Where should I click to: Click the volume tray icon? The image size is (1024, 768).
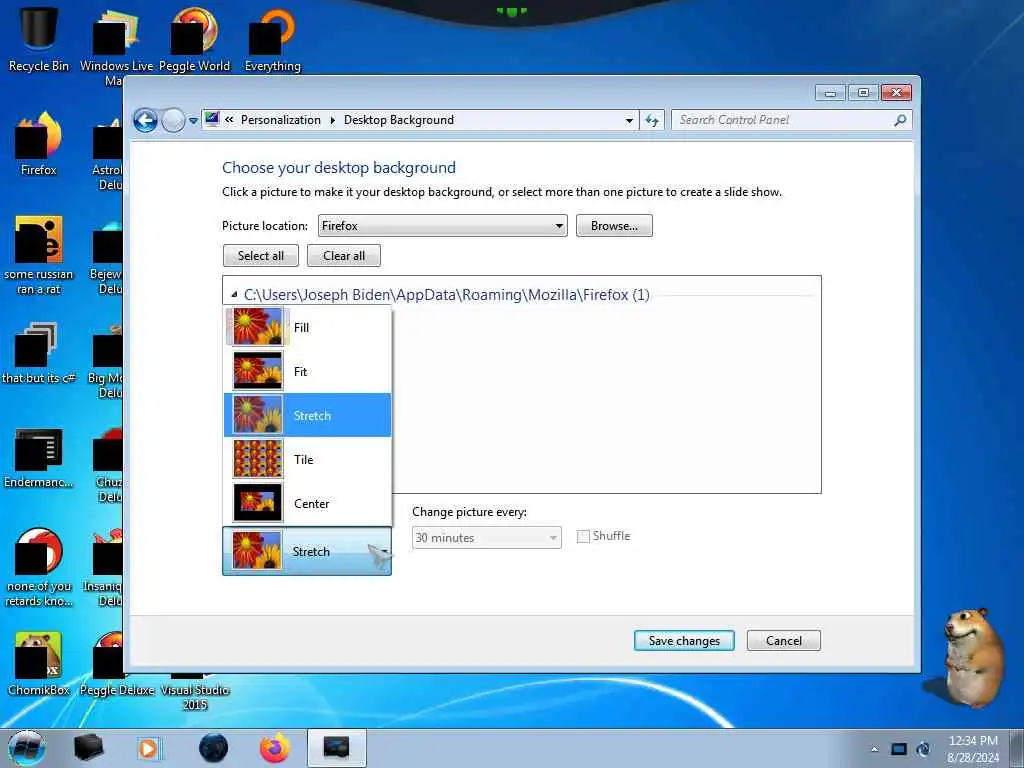(923, 749)
